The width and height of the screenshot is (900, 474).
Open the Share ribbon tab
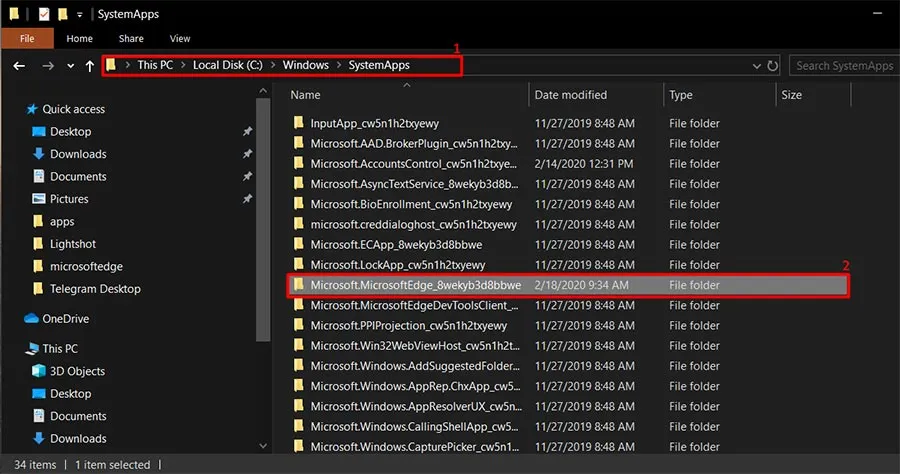click(x=131, y=38)
